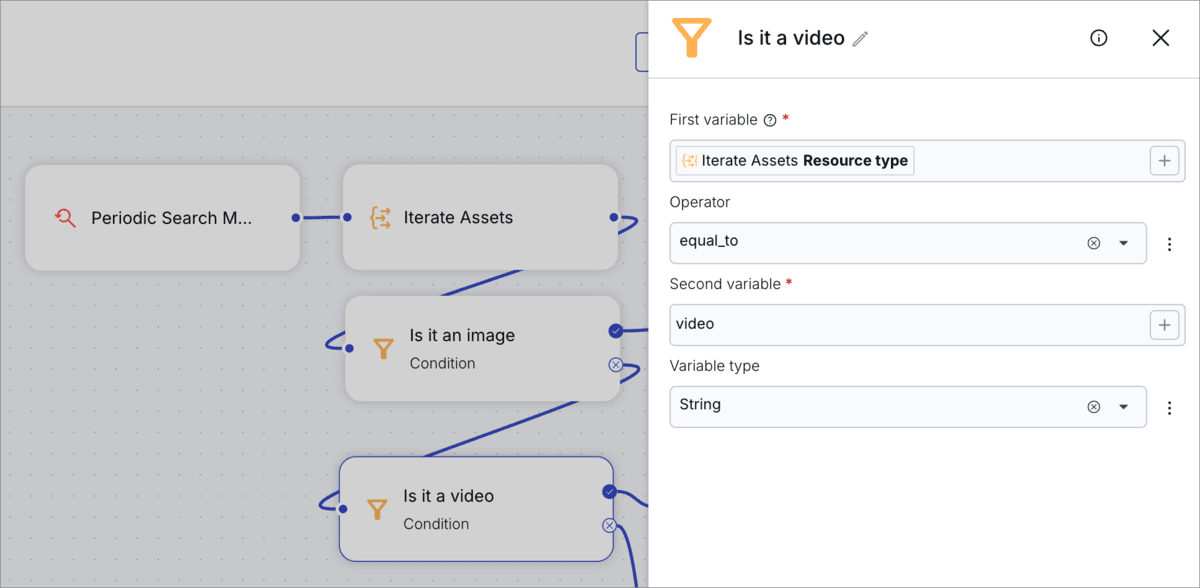The height and width of the screenshot is (588, 1200).
Task: Add a variable to Second variable field
Action: tap(1164, 325)
